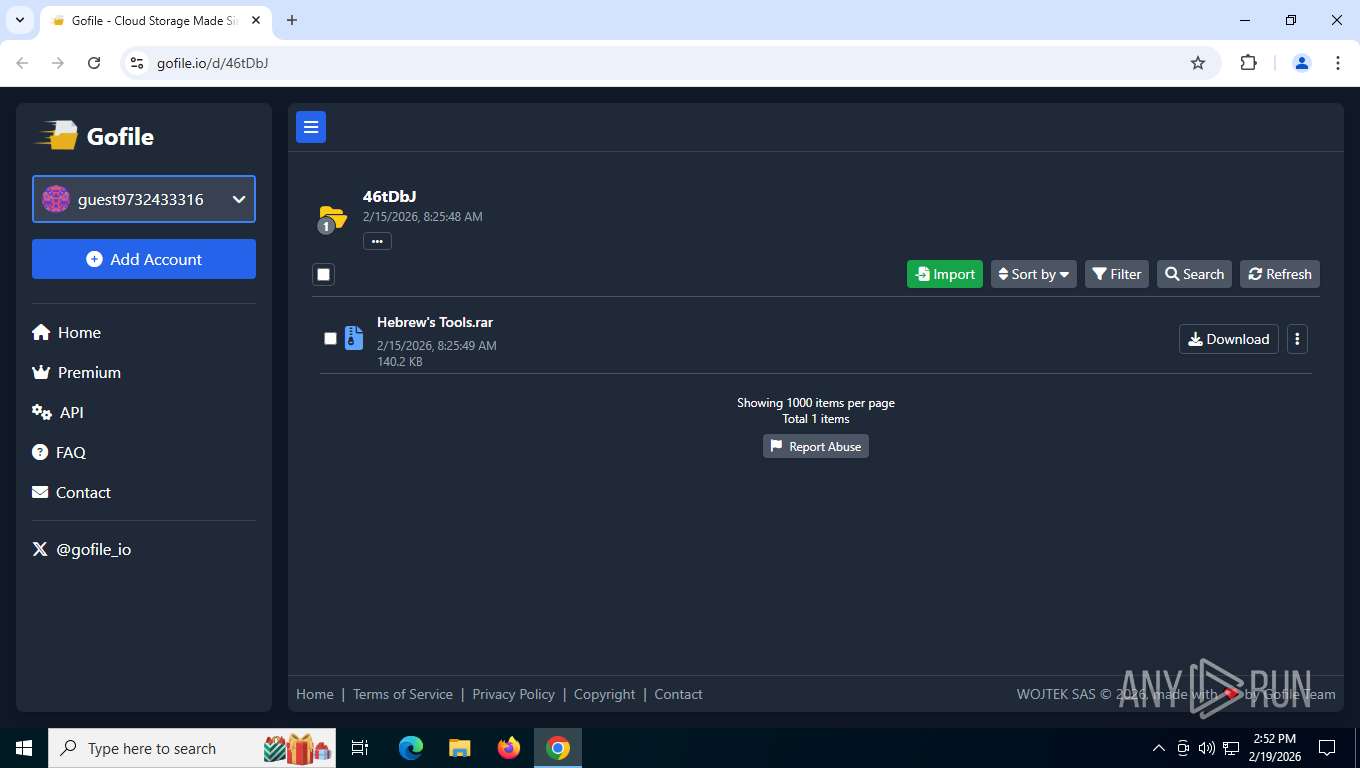The image size is (1360, 768).
Task: Open the footer Contact link
Action: click(x=678, y=694)
